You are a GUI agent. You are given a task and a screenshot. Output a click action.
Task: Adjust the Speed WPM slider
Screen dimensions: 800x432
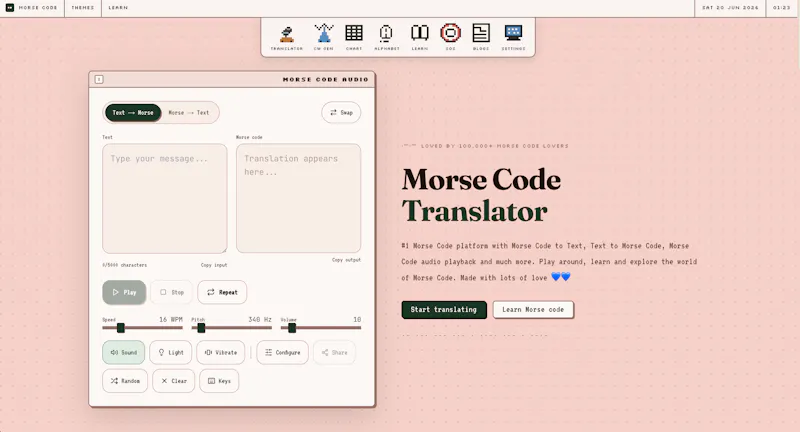pos(142,328)
